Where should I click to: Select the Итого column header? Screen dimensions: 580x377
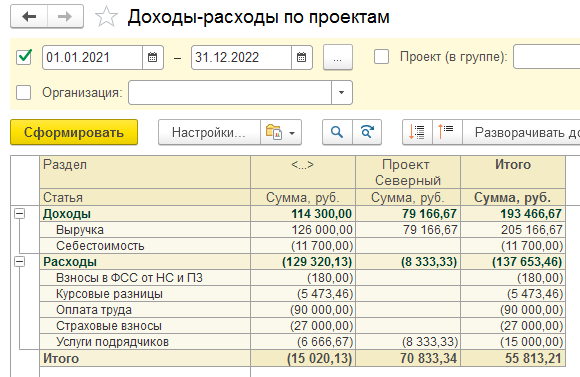coord(513,172)
